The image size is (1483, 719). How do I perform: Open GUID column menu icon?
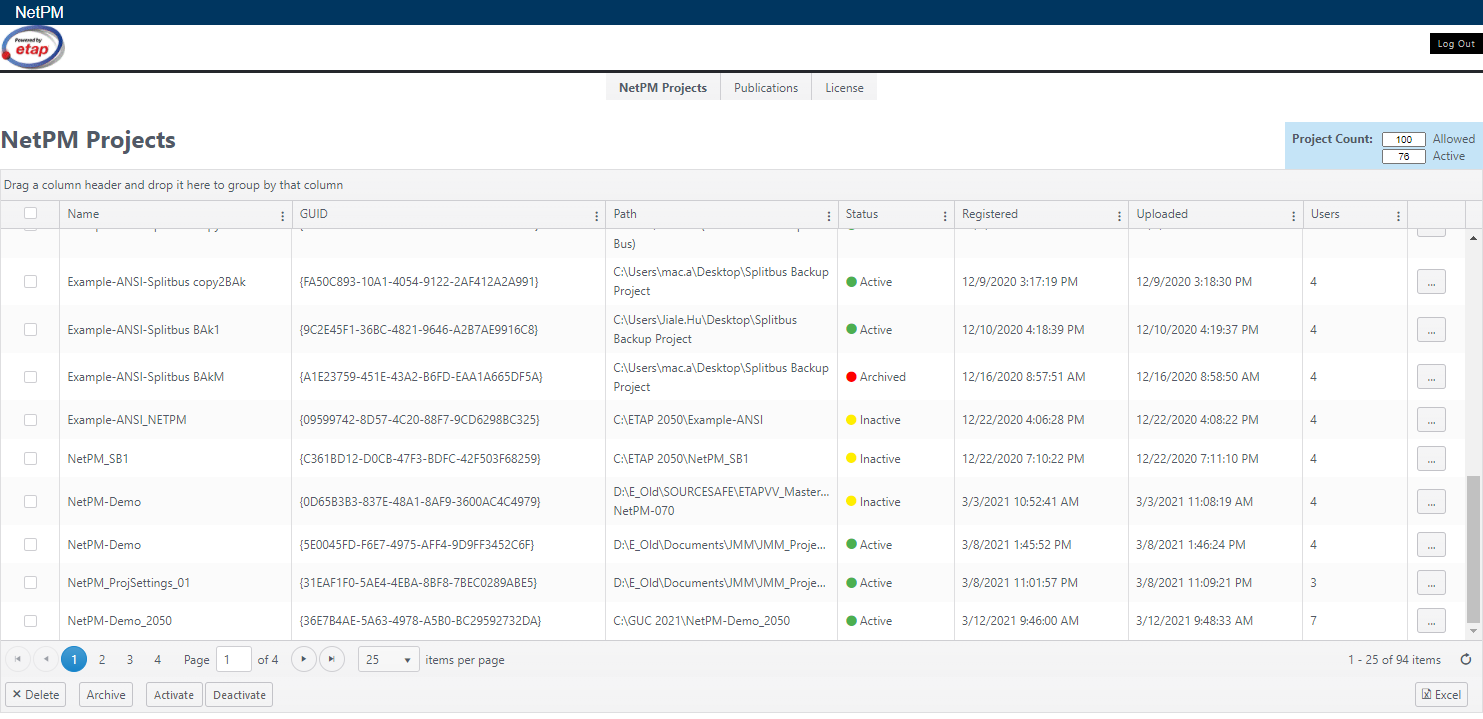[597, 215]
